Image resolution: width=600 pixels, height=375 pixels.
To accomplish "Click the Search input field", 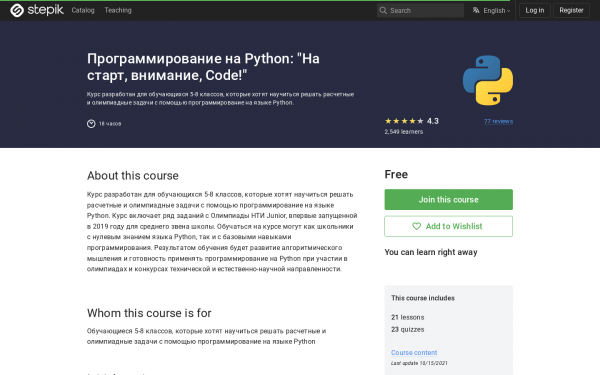I will (x=420, y=10).
